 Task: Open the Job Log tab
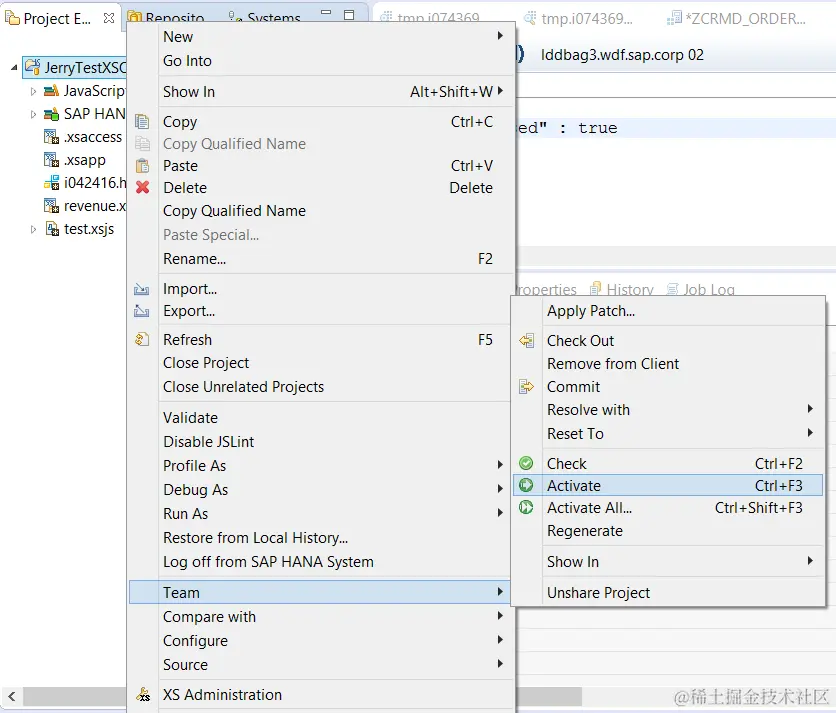click(x=701, y=289)
